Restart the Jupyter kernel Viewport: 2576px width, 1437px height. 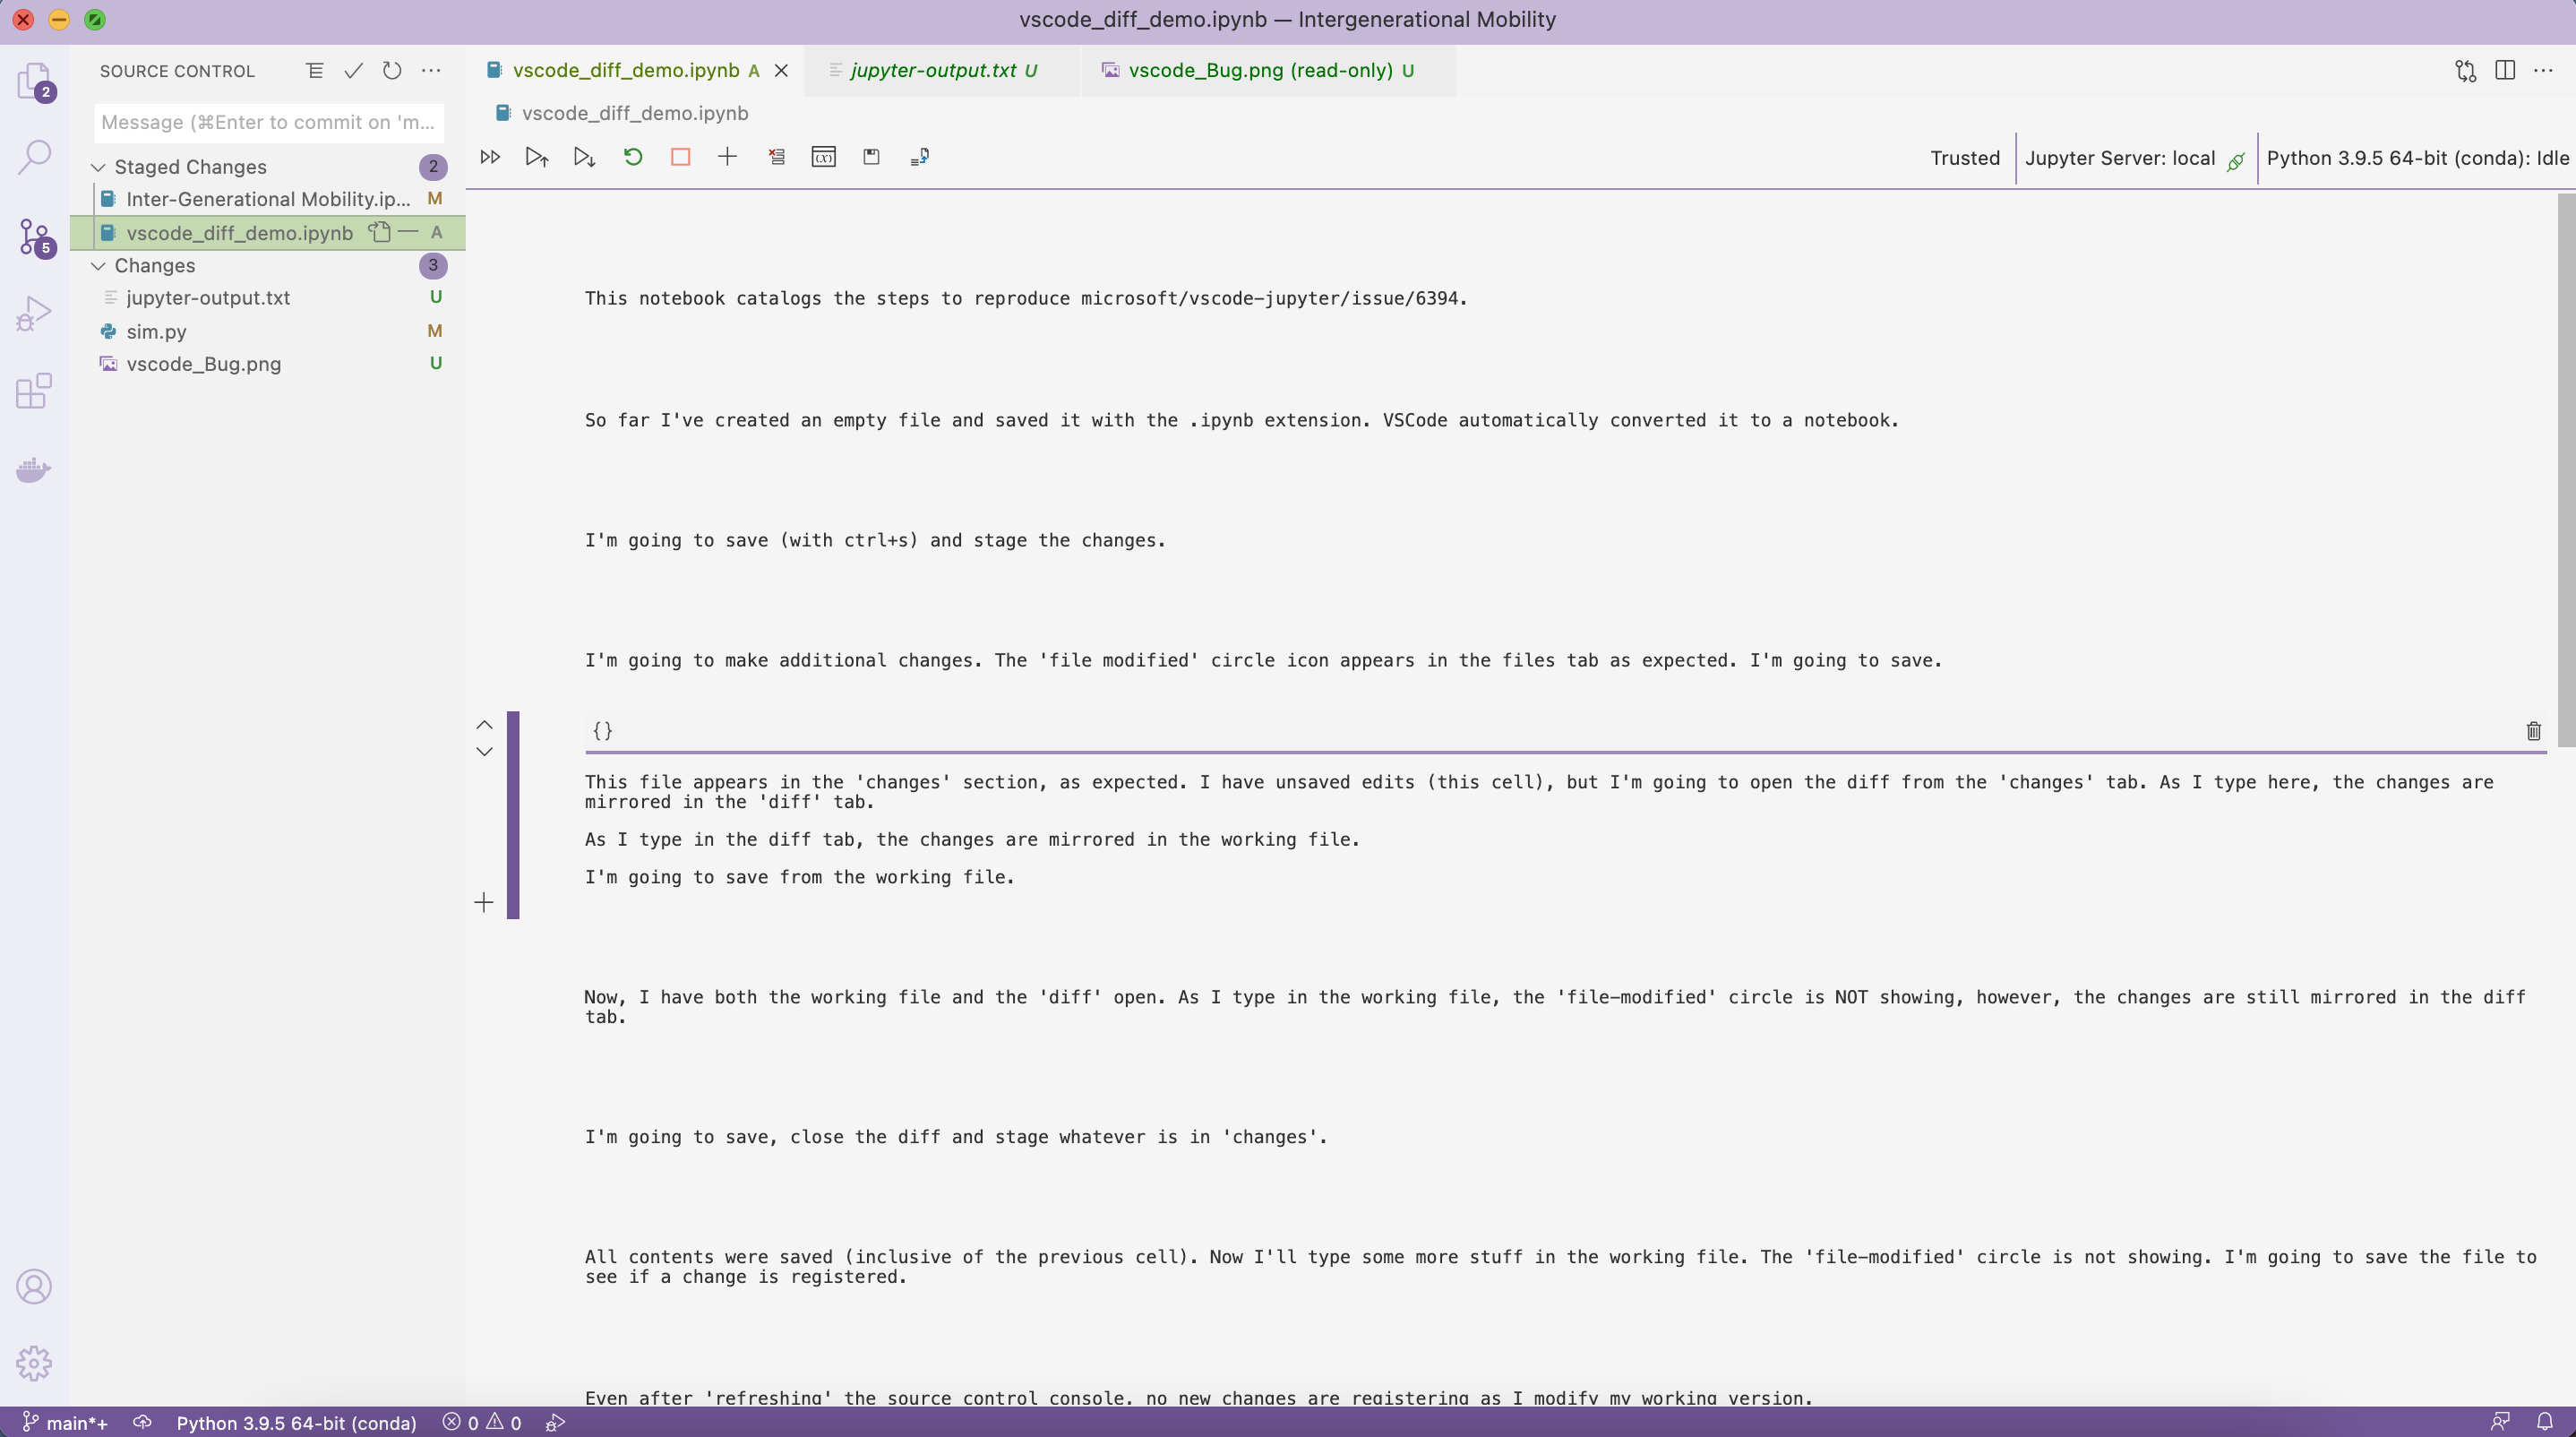coord(632,156)
